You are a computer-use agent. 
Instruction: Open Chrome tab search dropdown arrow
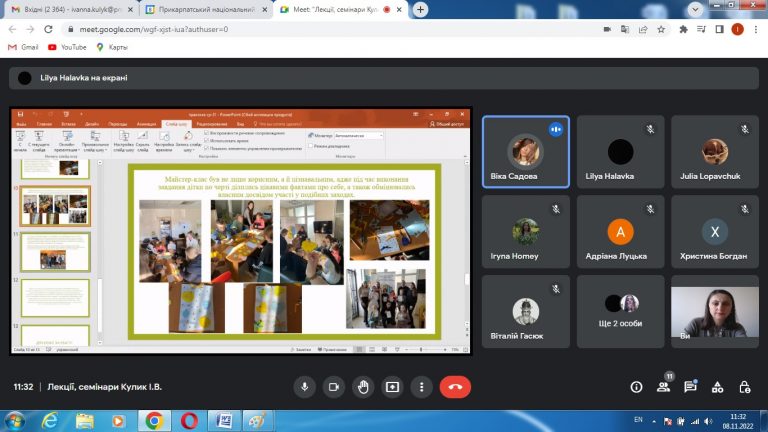pos(695,9)
